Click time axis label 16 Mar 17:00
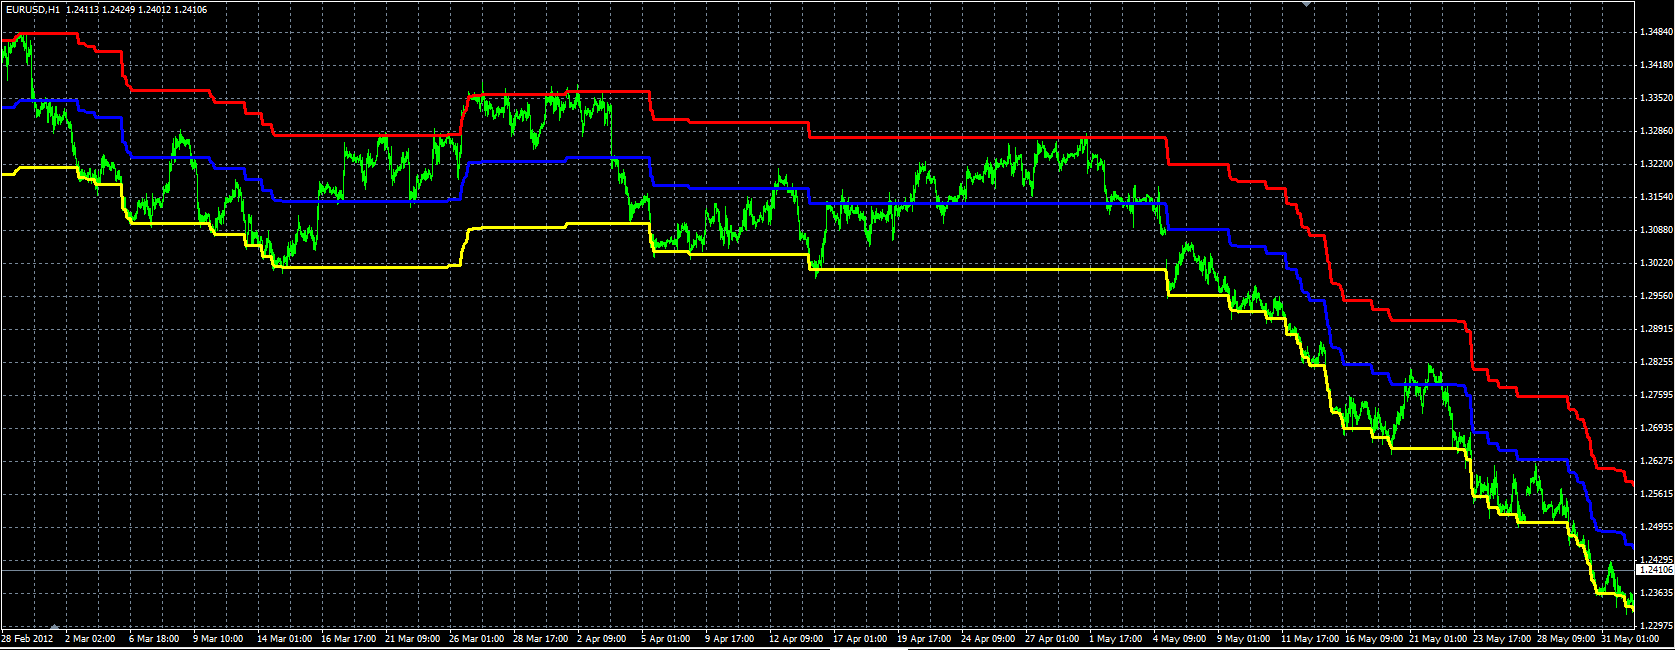1675x650 pixels. (x=348, y=639)
